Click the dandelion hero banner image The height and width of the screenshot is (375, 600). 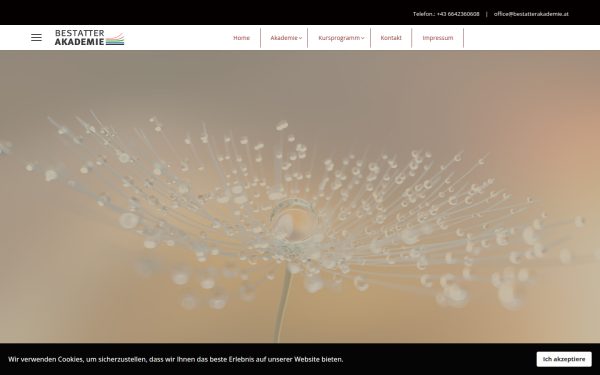point(300,197)
